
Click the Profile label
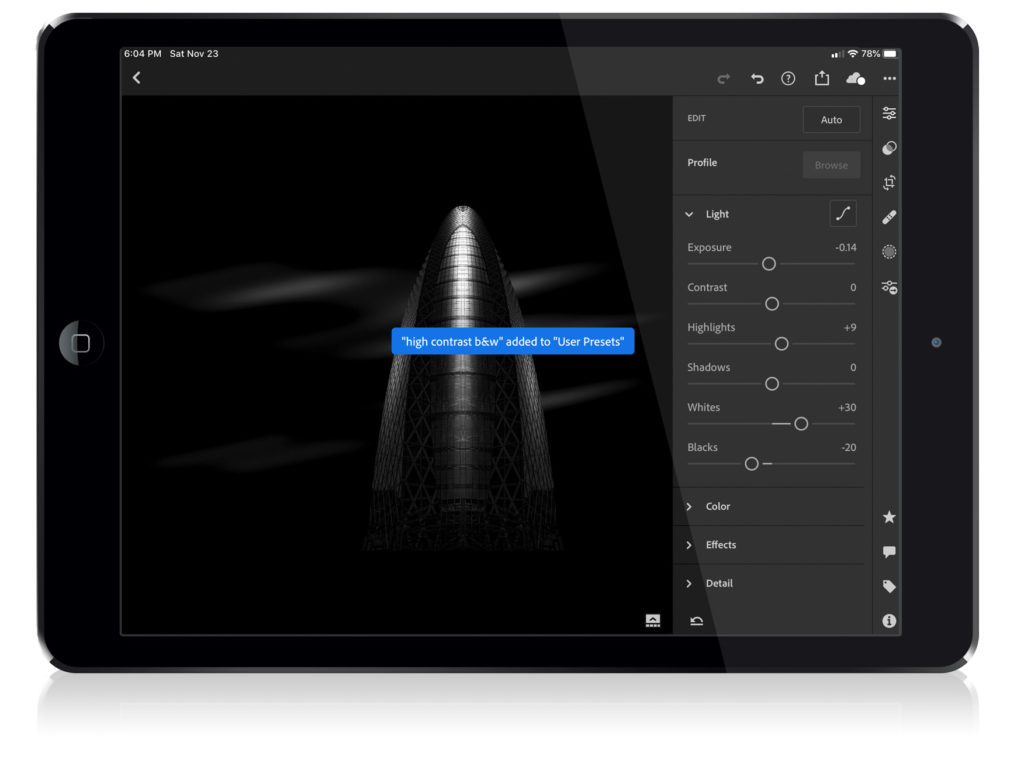pyautogui.click(x=702, y=163)
